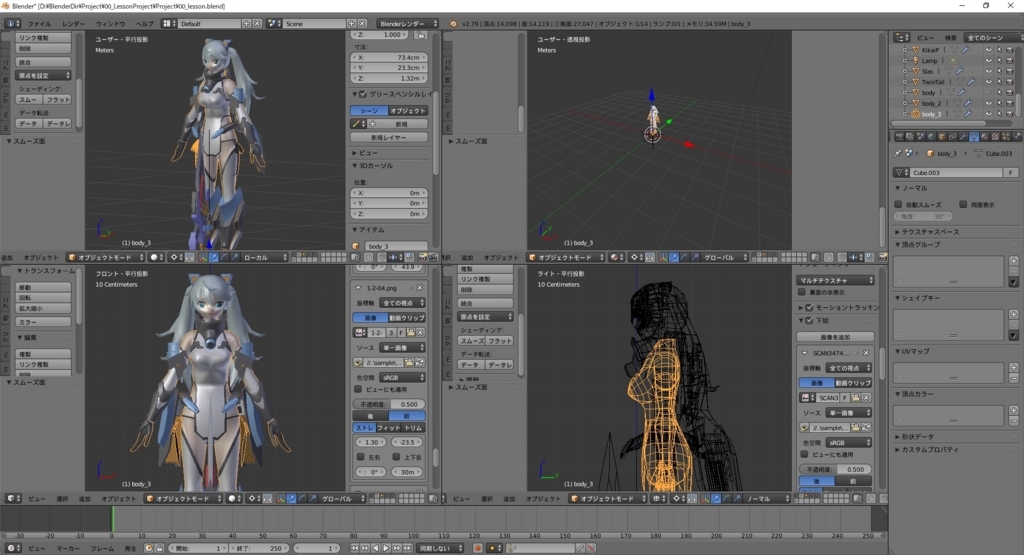
Task: Open the Constraints properties tab icon
Action: (952, 136)
